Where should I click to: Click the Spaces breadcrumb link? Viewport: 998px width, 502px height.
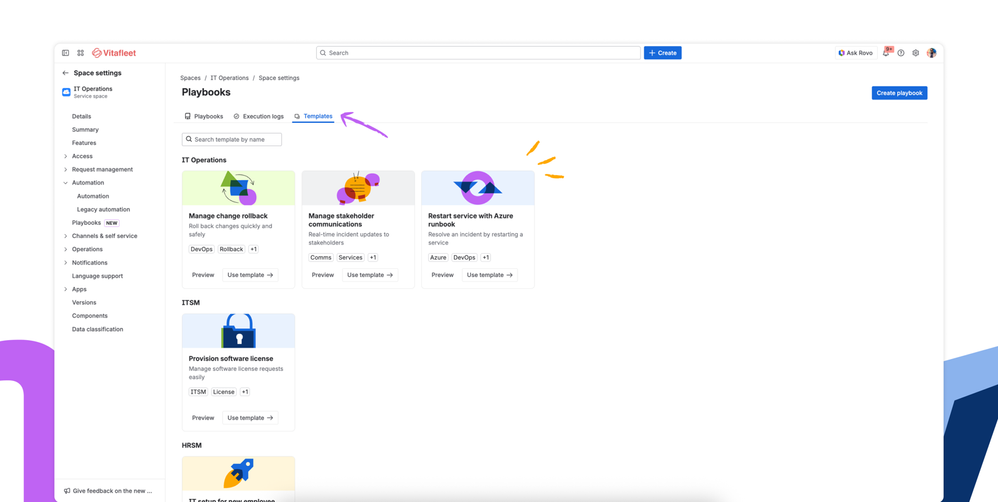click(190, 78)
